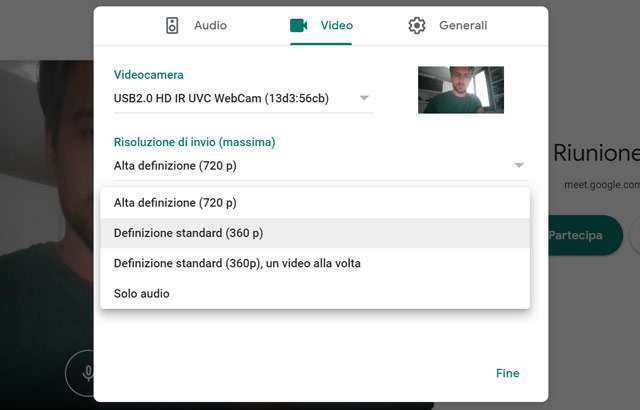Switch to the Audio tab label
The width and height of the screenshot is (640, 410).
210,26
